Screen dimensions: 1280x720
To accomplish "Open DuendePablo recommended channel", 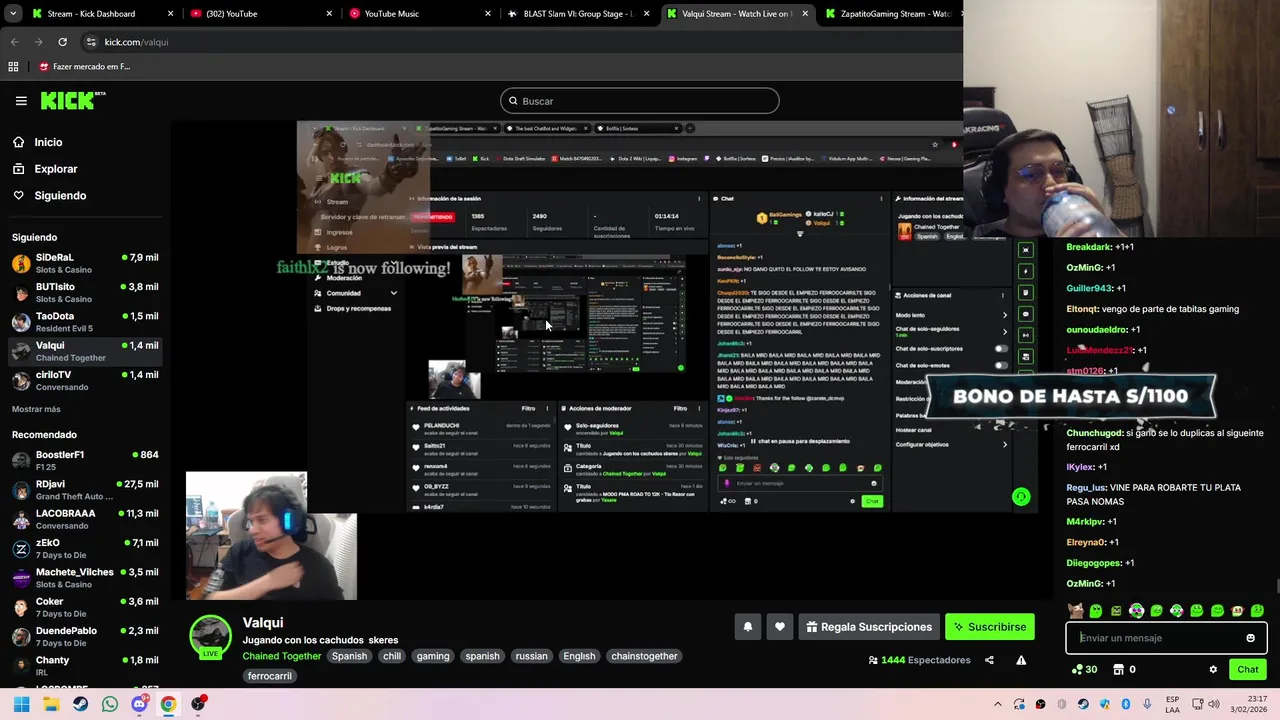I will 85,636.
